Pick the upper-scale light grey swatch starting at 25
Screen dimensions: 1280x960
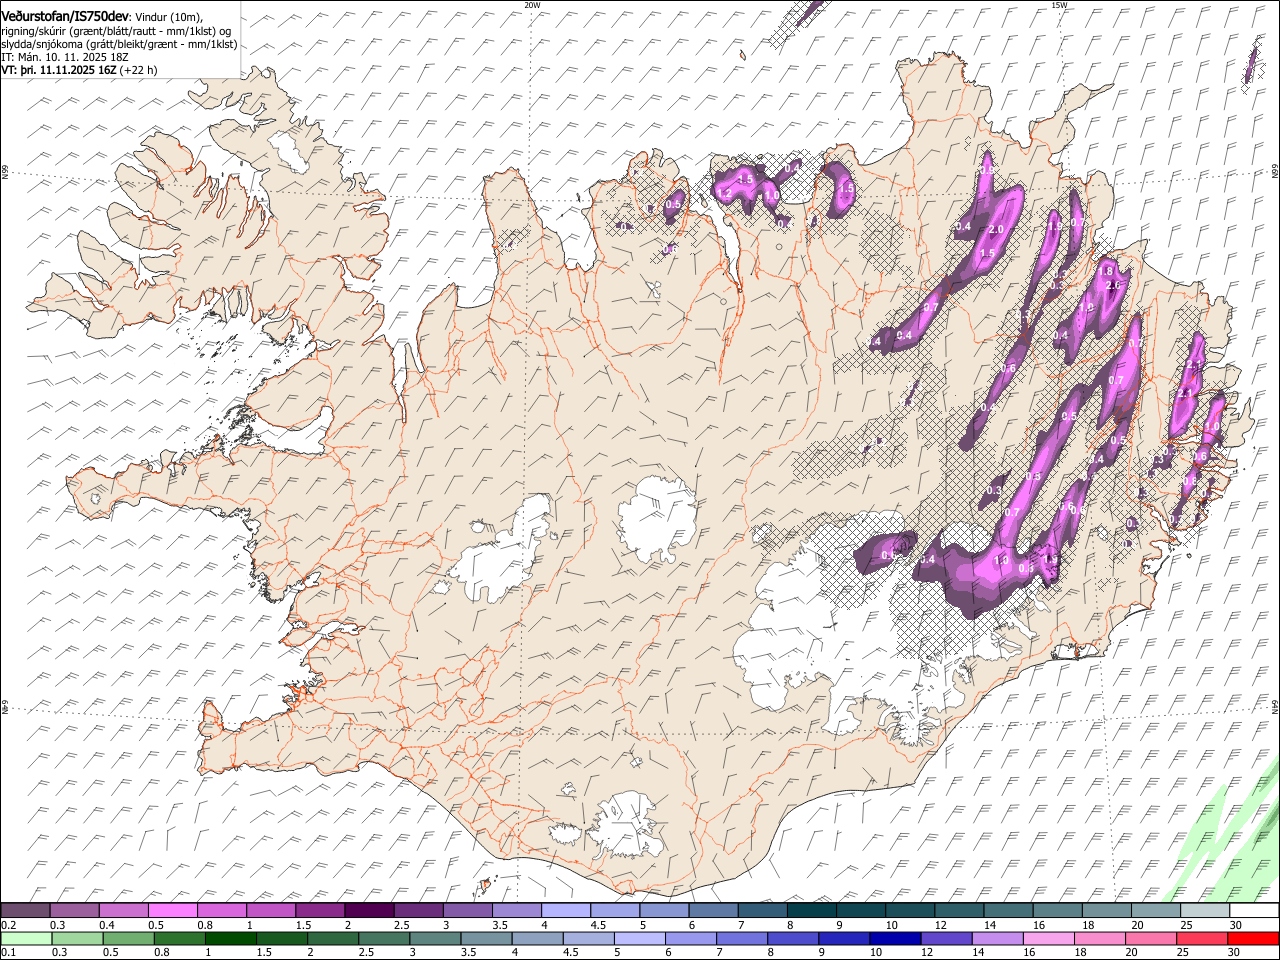pos(1205,910)
